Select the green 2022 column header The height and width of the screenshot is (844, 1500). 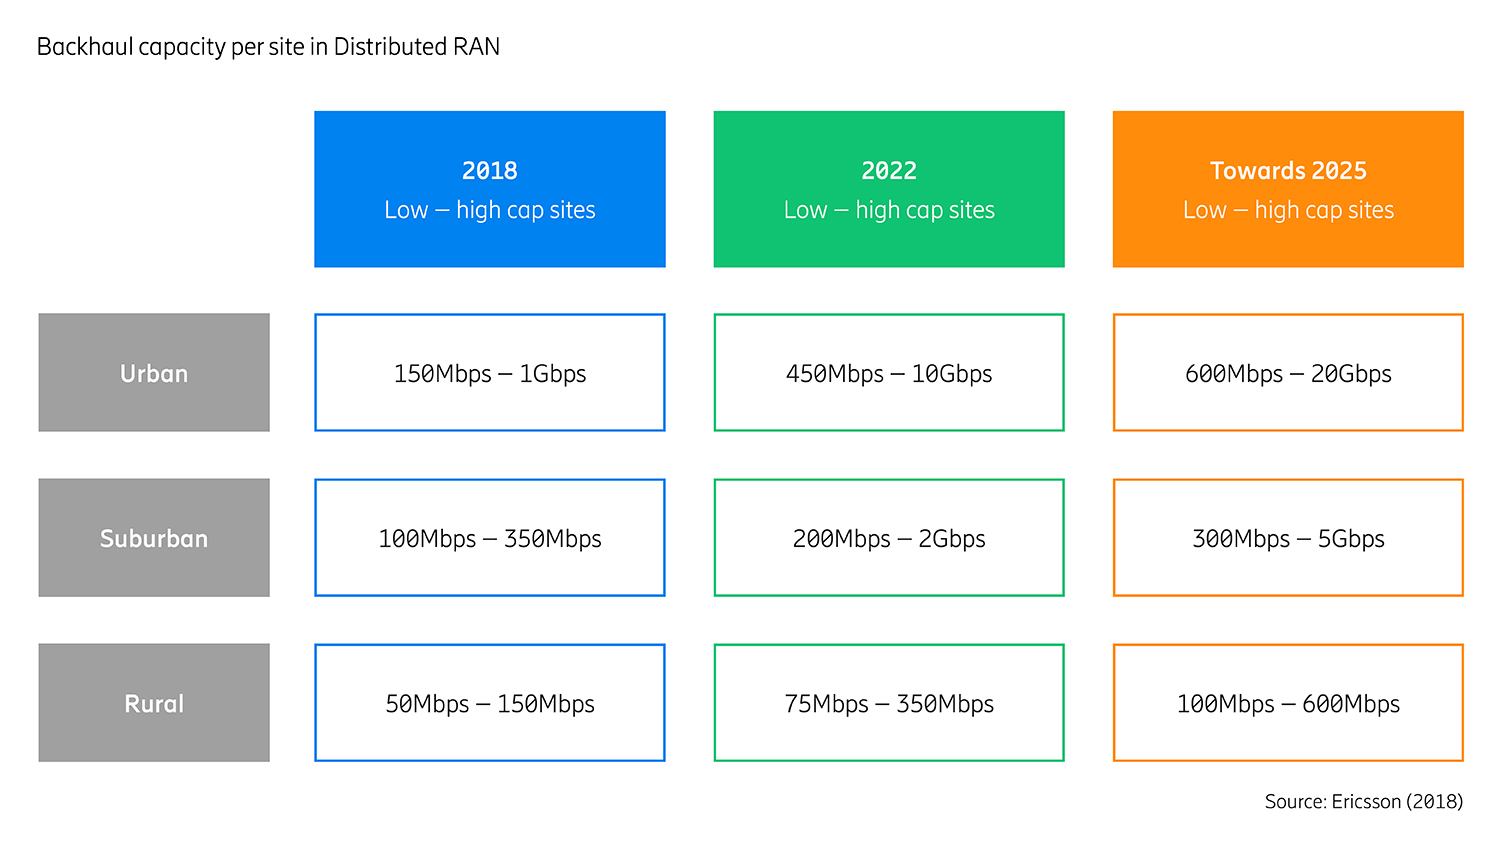pos(888,188)
